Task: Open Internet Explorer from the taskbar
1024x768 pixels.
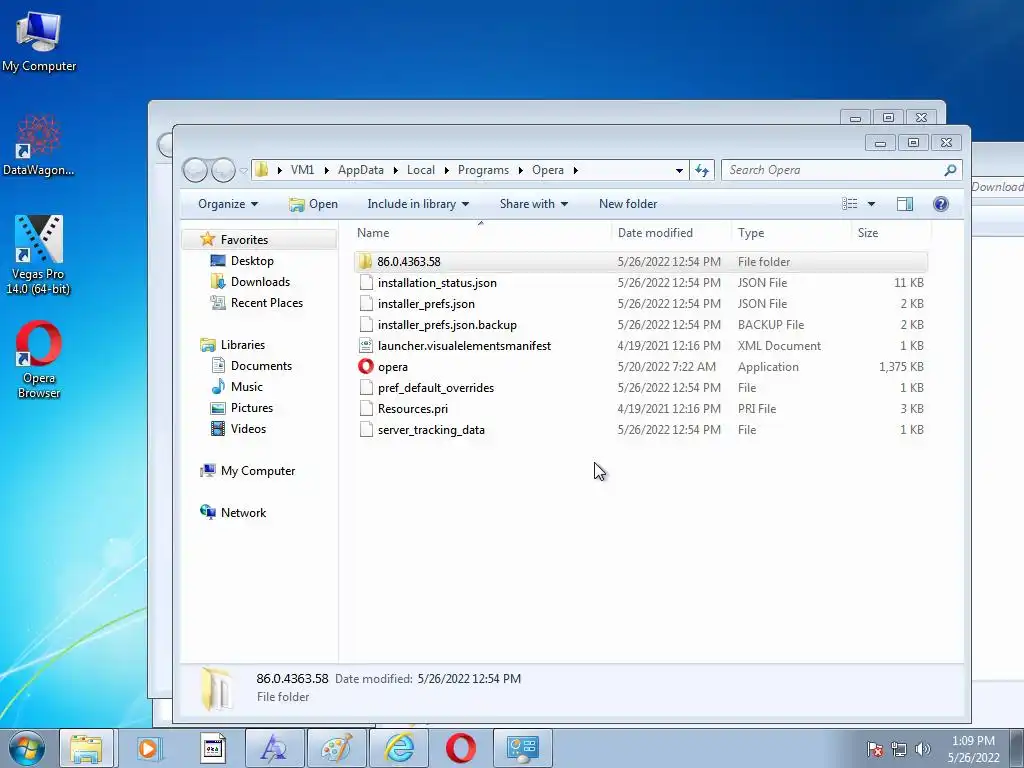Action: click(x=399, y=748)
